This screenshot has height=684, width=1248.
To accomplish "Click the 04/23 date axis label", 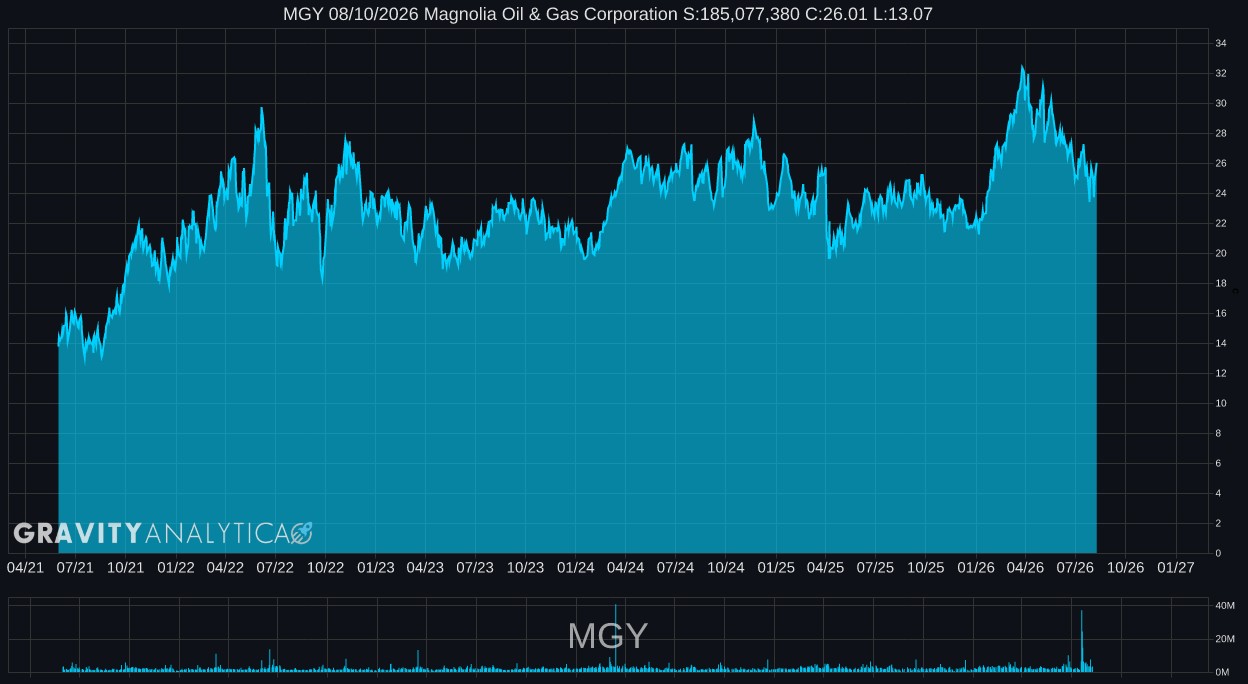I will pyautogui.click(x=425, y=567).
